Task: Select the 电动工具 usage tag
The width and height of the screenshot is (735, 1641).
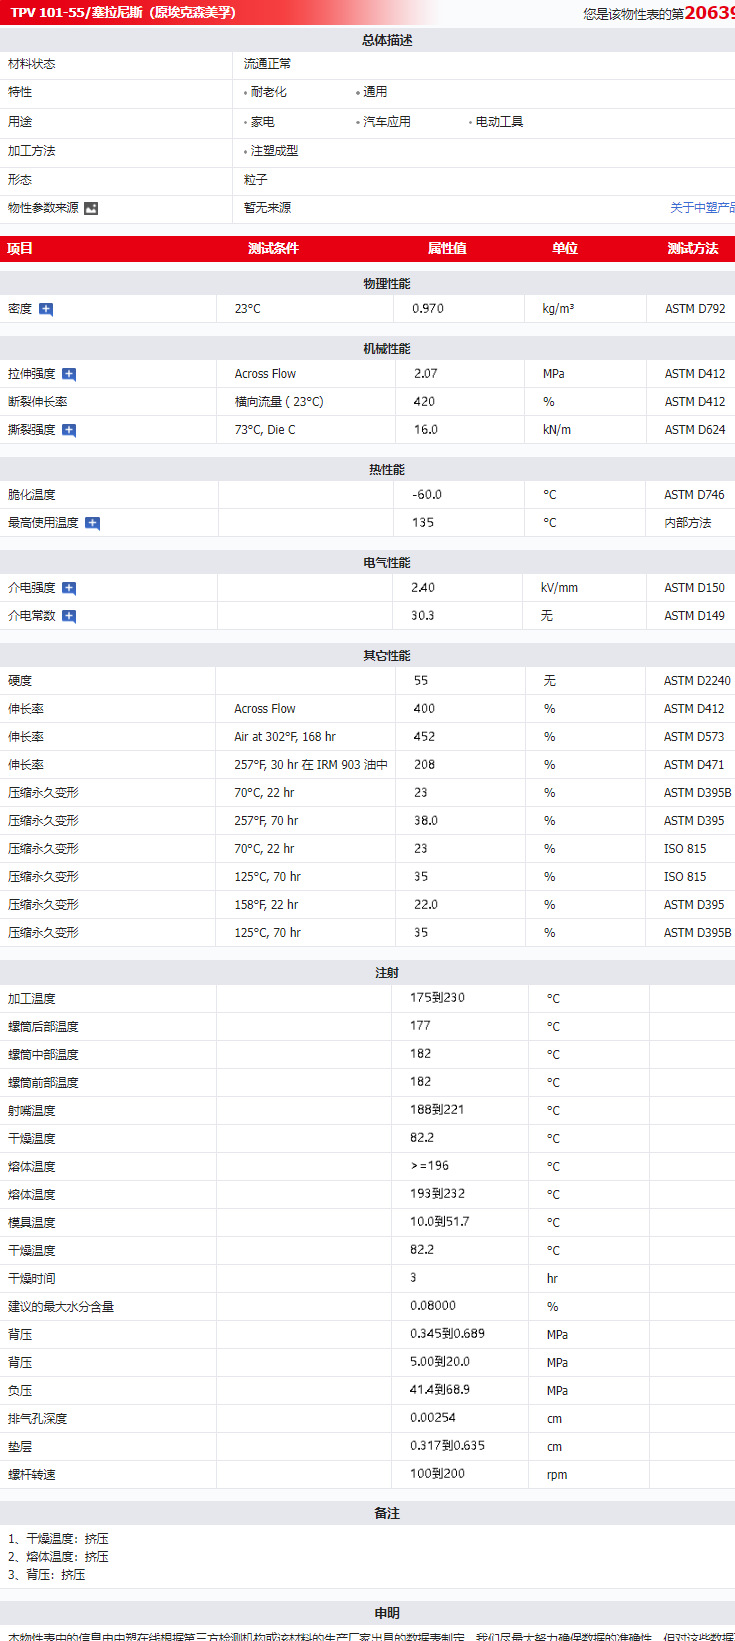Action: pyautogui.click(x=499, y=122)
